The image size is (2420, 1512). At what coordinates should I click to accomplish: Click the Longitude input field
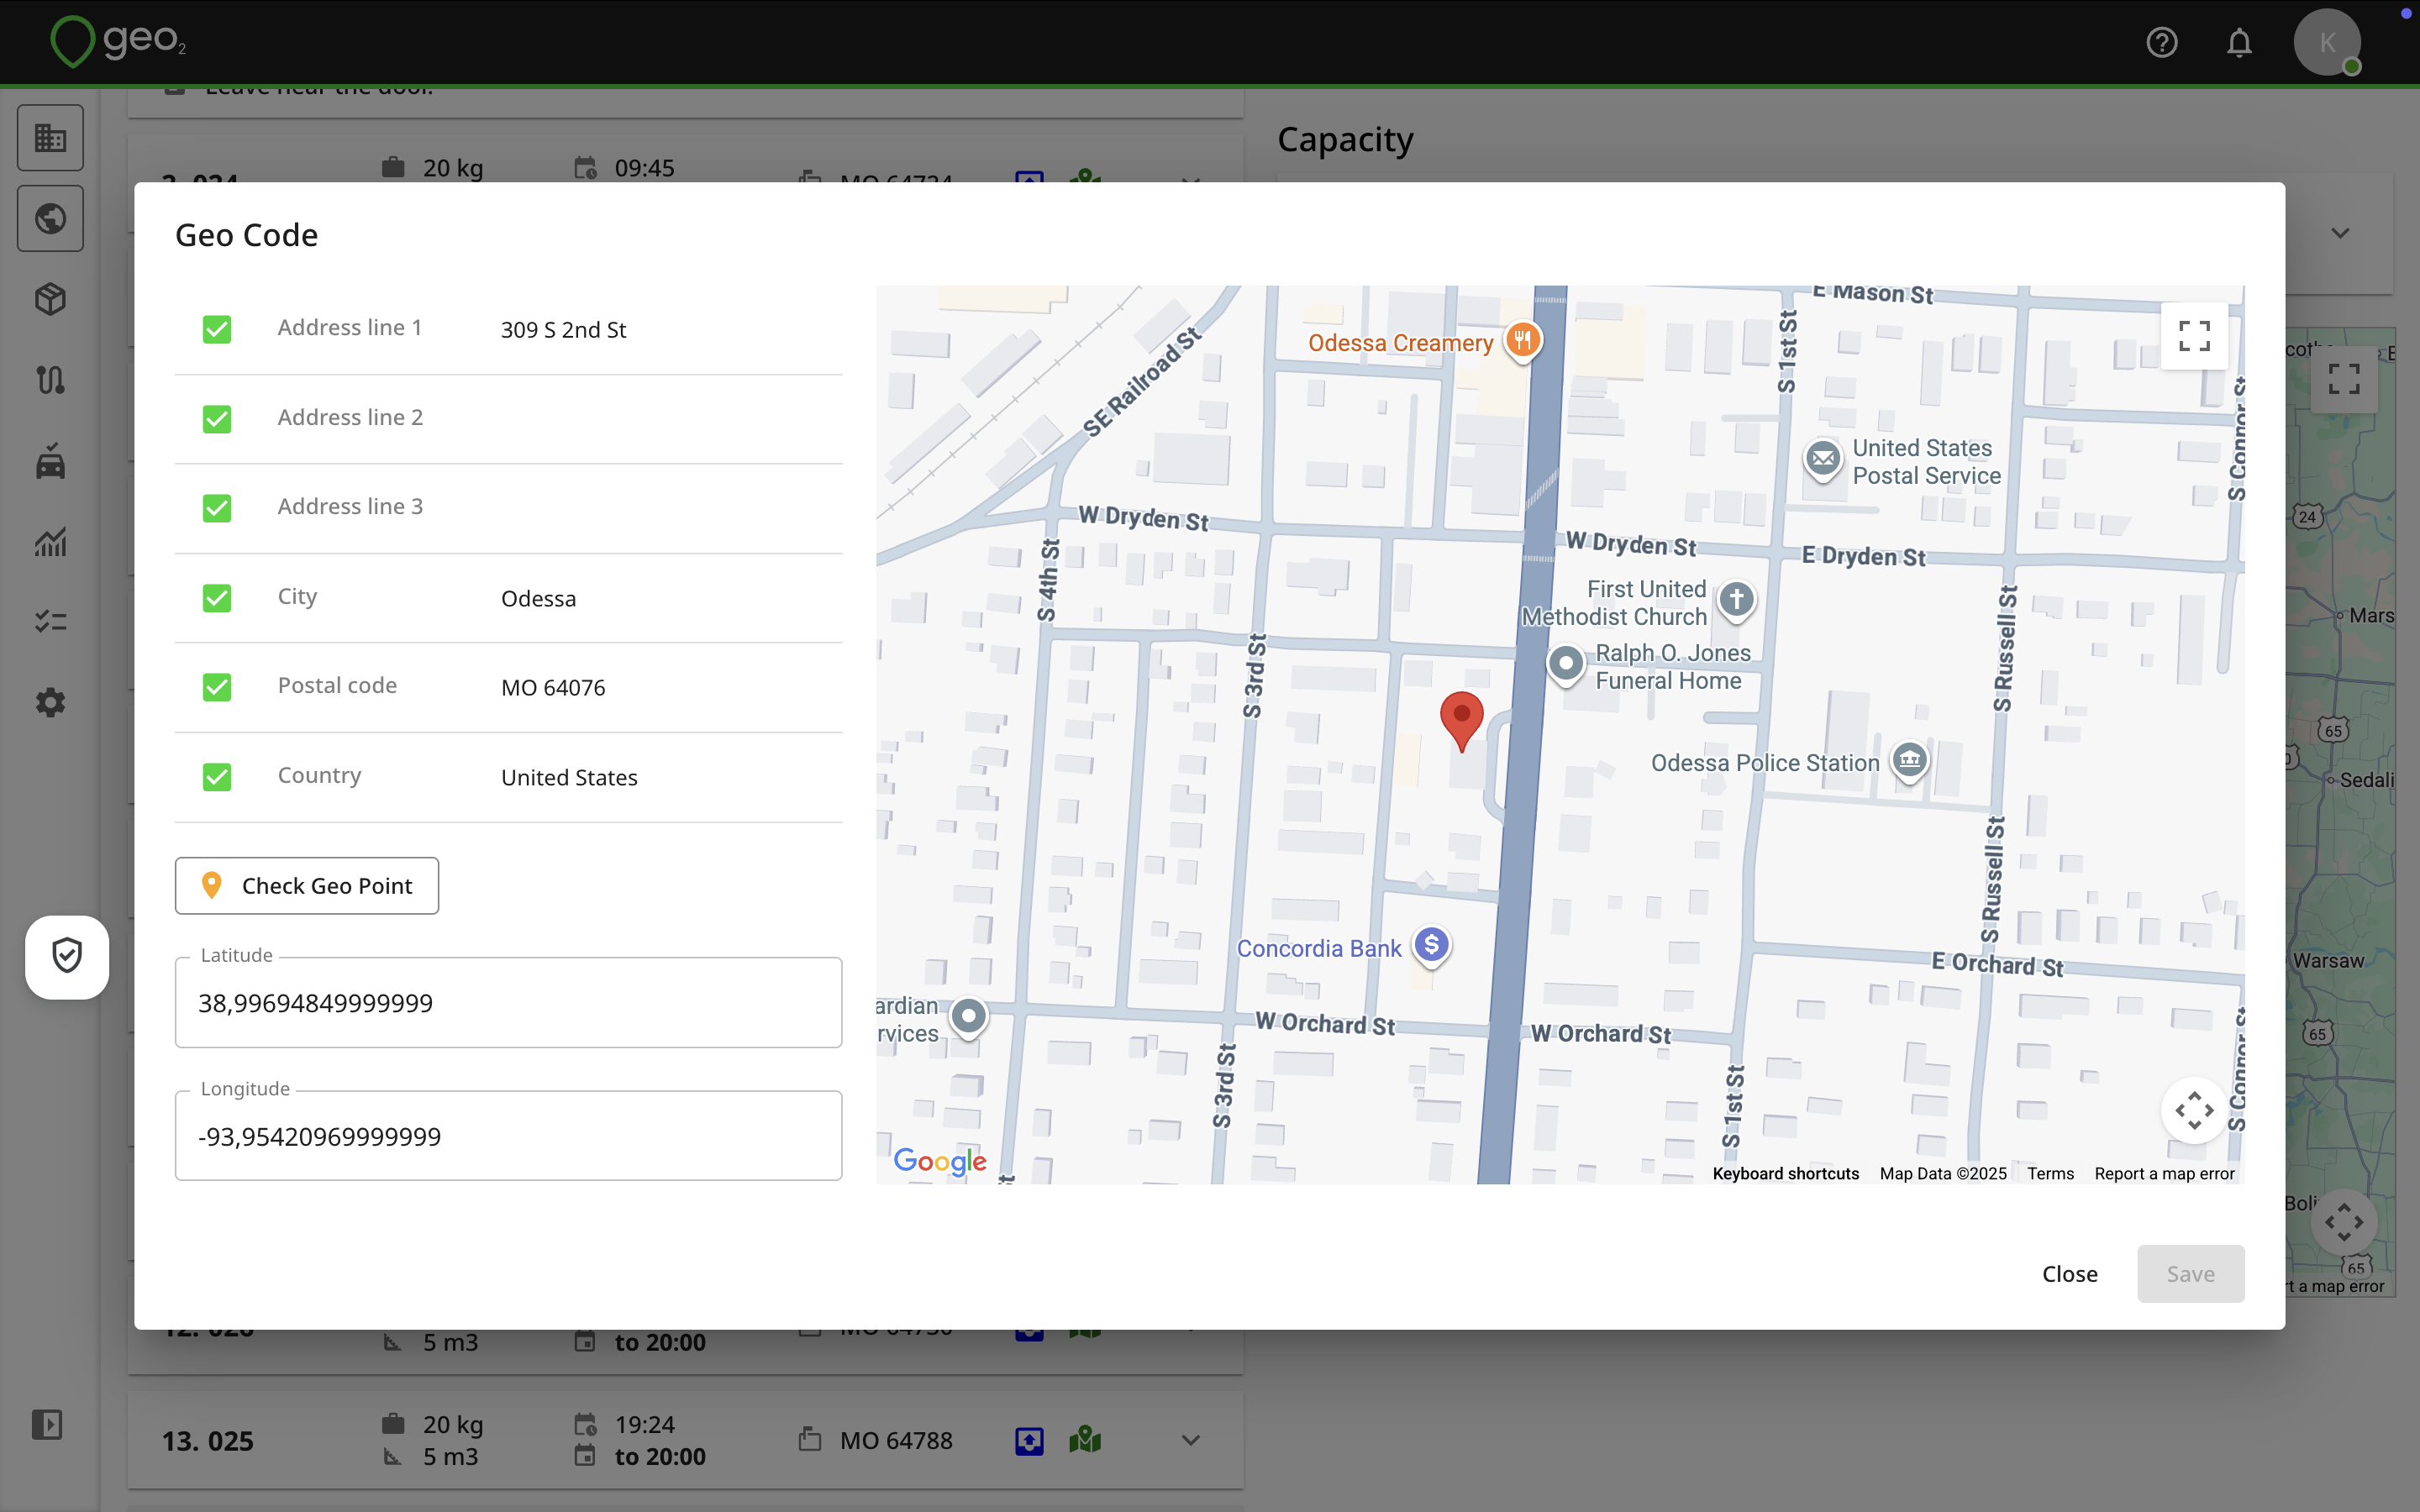pos(508,1136)
